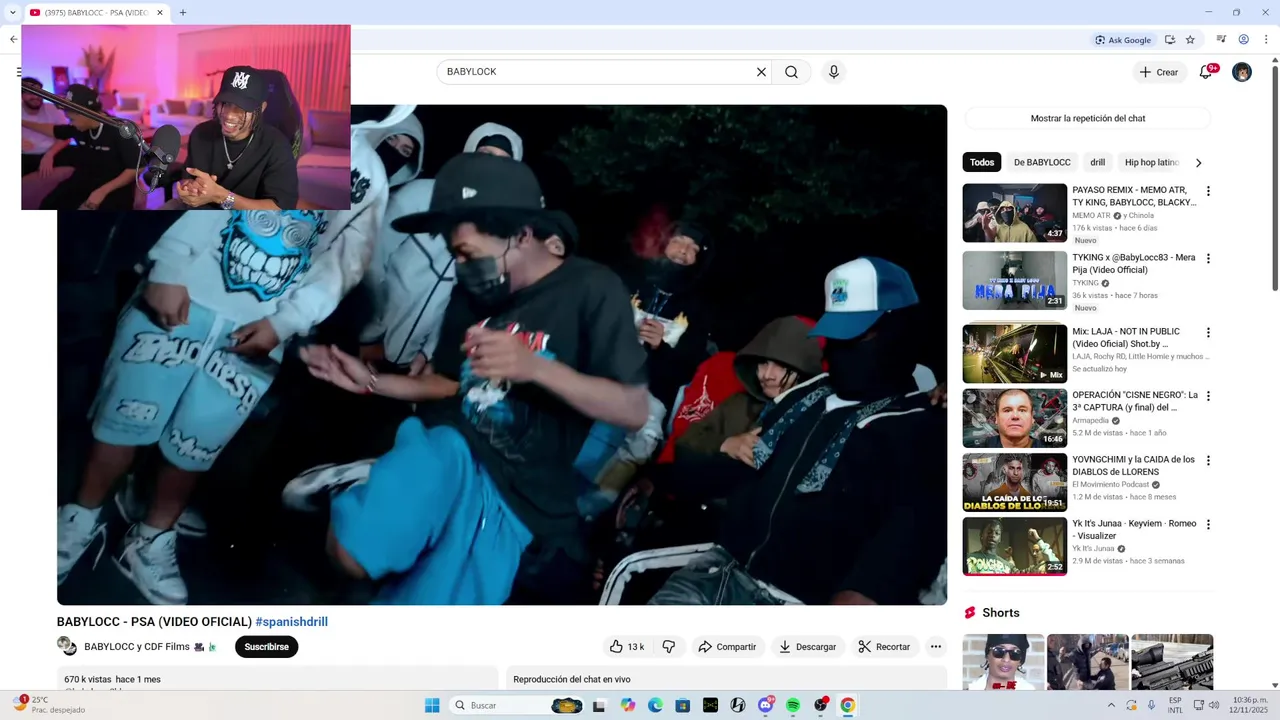Viewport: 1280px width, 720px height.
Task: Open a new browser tab
Action: tap(183, 13)
